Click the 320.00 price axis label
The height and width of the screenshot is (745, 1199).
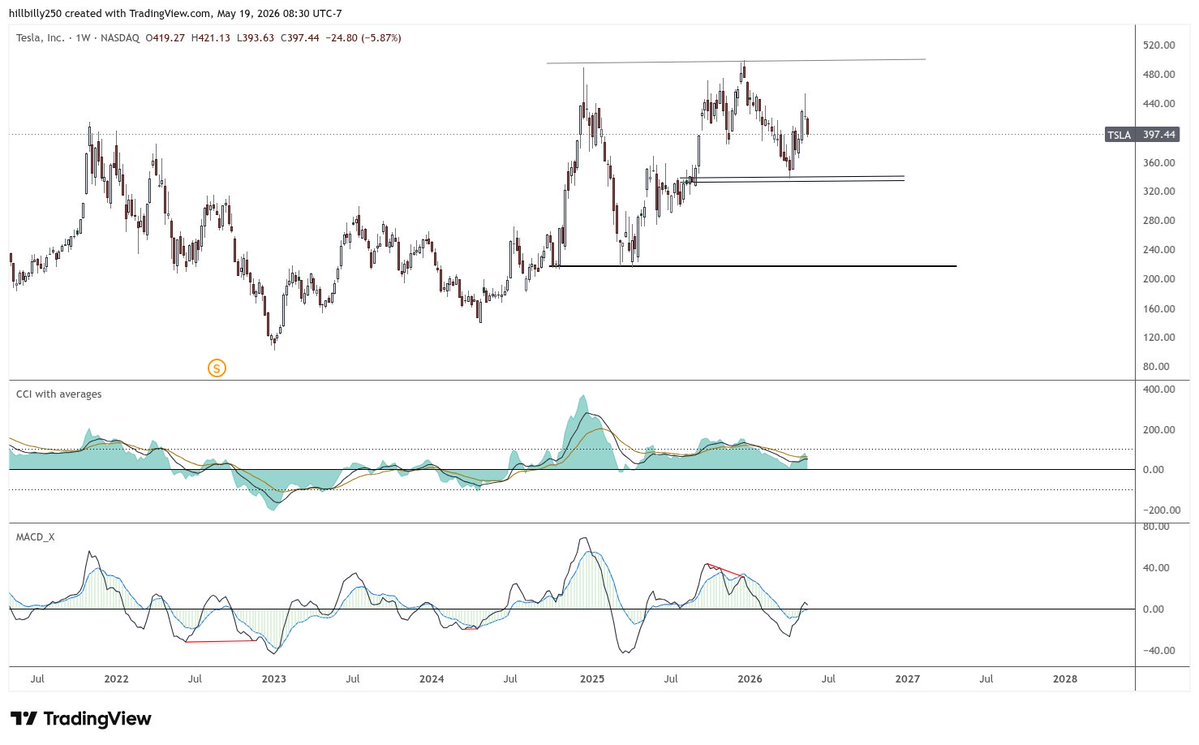point(1158,191)
